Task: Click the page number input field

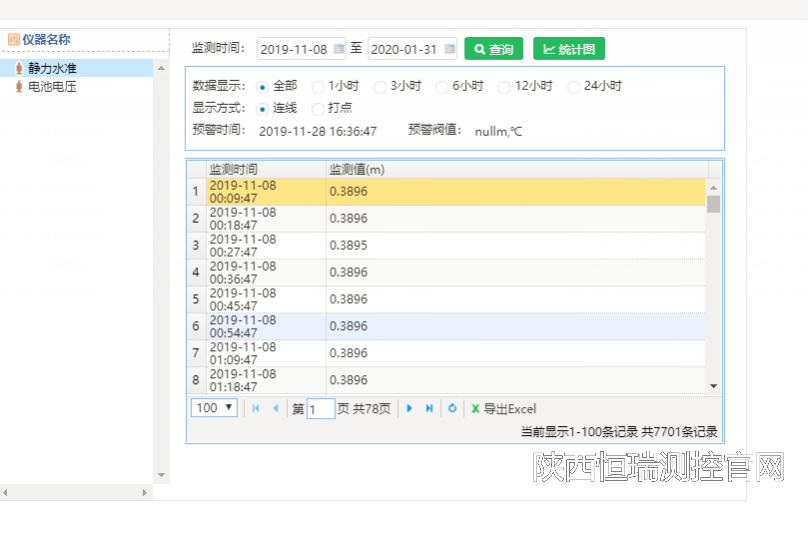Action: 320,409
